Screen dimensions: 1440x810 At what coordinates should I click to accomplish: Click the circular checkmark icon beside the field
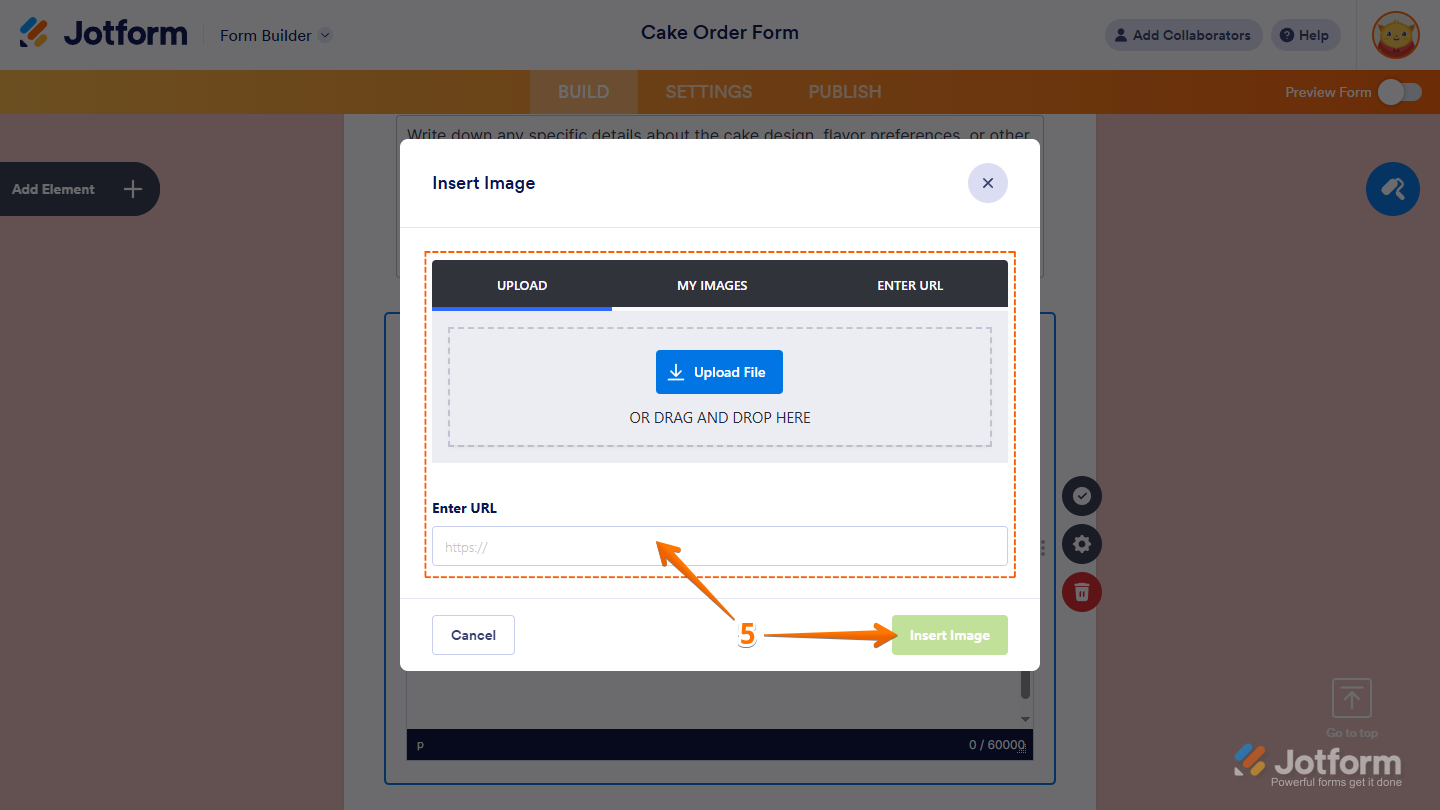pyautogui.click(x=1081, y=496)
